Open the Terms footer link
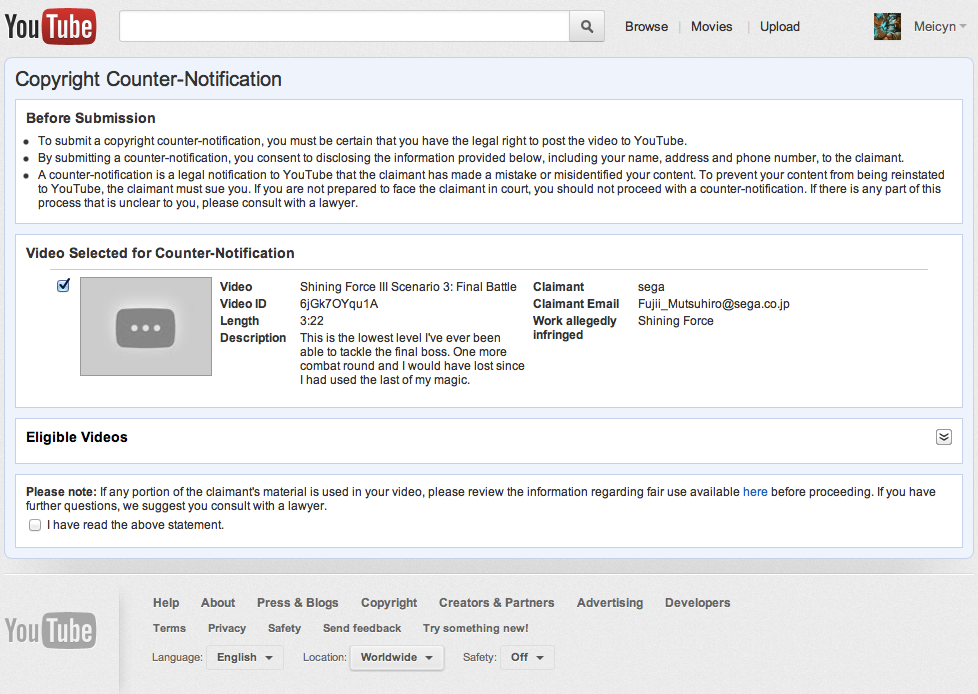Image resolution: width=978 pixels, height=694 pixels. click(x=169, y=628)
